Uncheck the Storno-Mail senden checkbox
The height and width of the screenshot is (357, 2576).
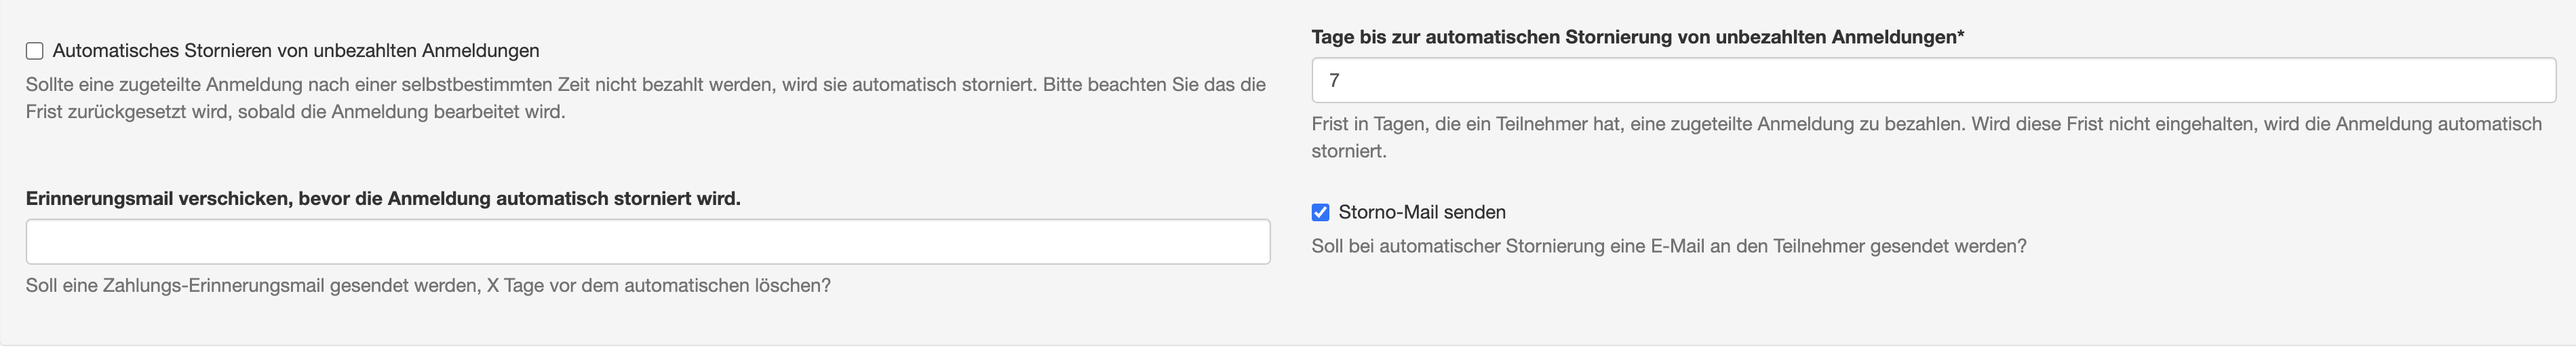(1320, 212)
